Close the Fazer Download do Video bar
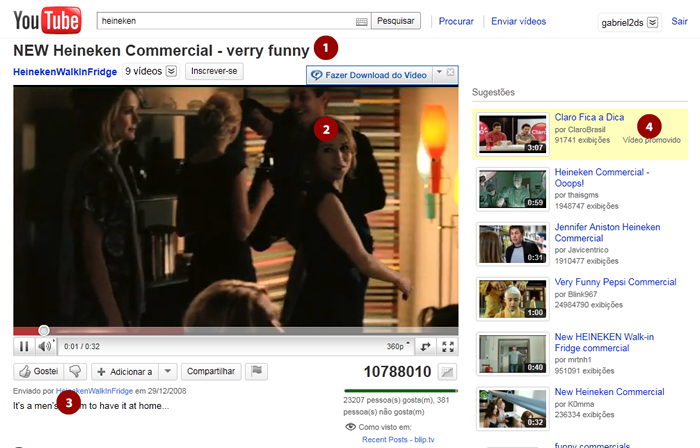 [450, 72]
